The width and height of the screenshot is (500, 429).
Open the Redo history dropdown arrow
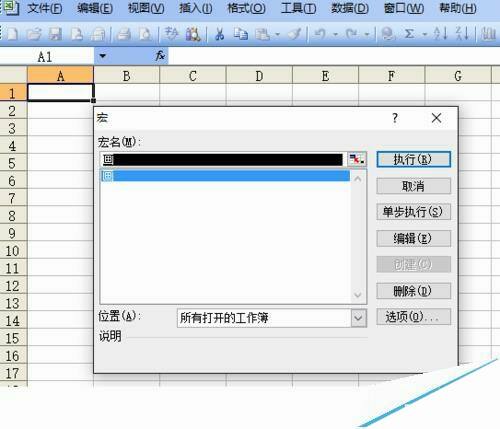[367, 34]
